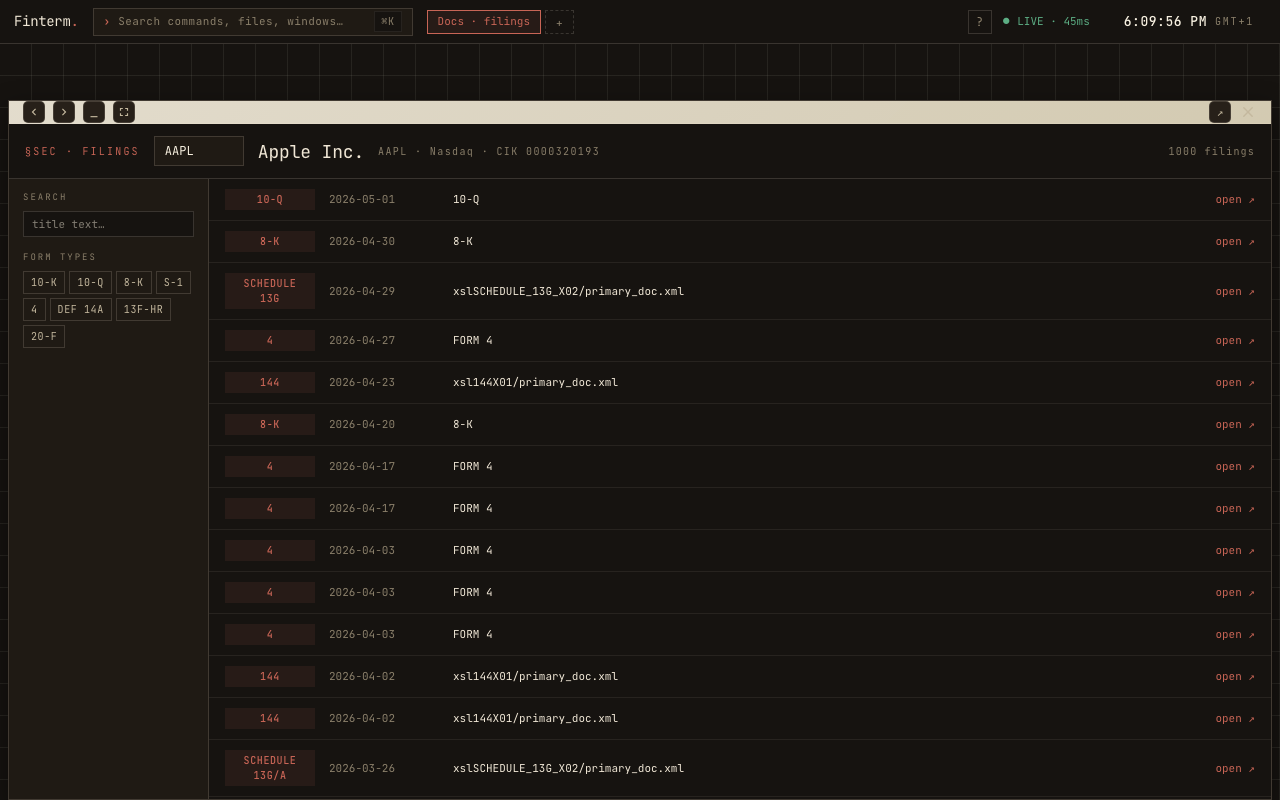Image resolution: width=1280 pixels, height=800 pixels.
Task: Add a new tab with the plus button
Action: click(x=559, y=22)
